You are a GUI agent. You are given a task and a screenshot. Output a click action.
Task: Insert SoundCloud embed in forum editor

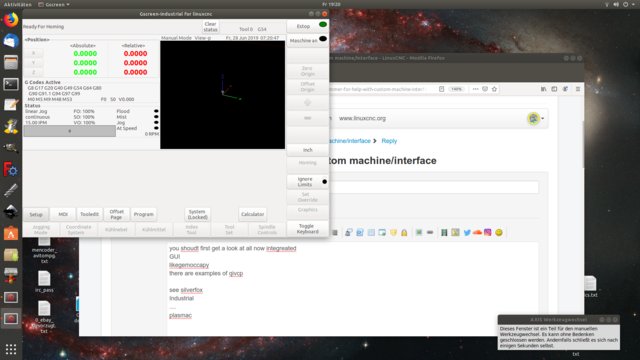coord(477,233)
